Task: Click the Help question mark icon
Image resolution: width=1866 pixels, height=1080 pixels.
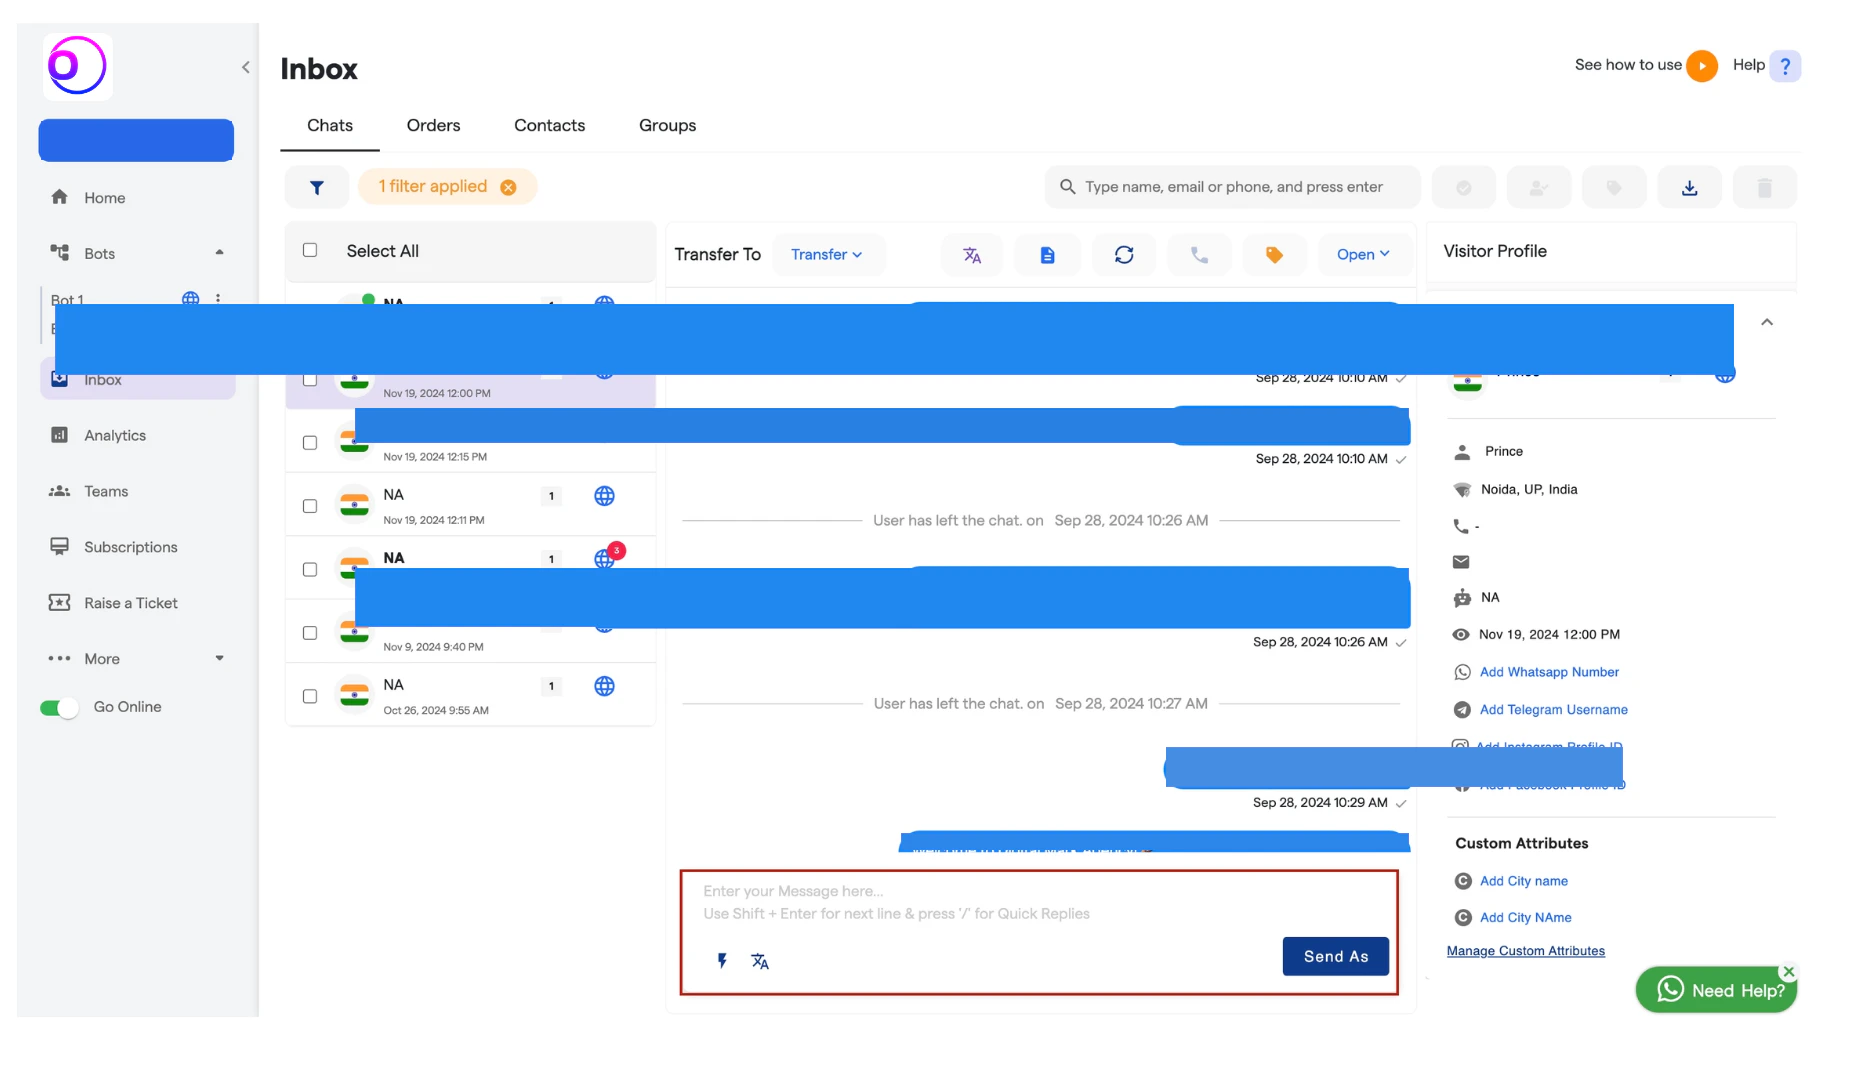Action: point(1785,66)
